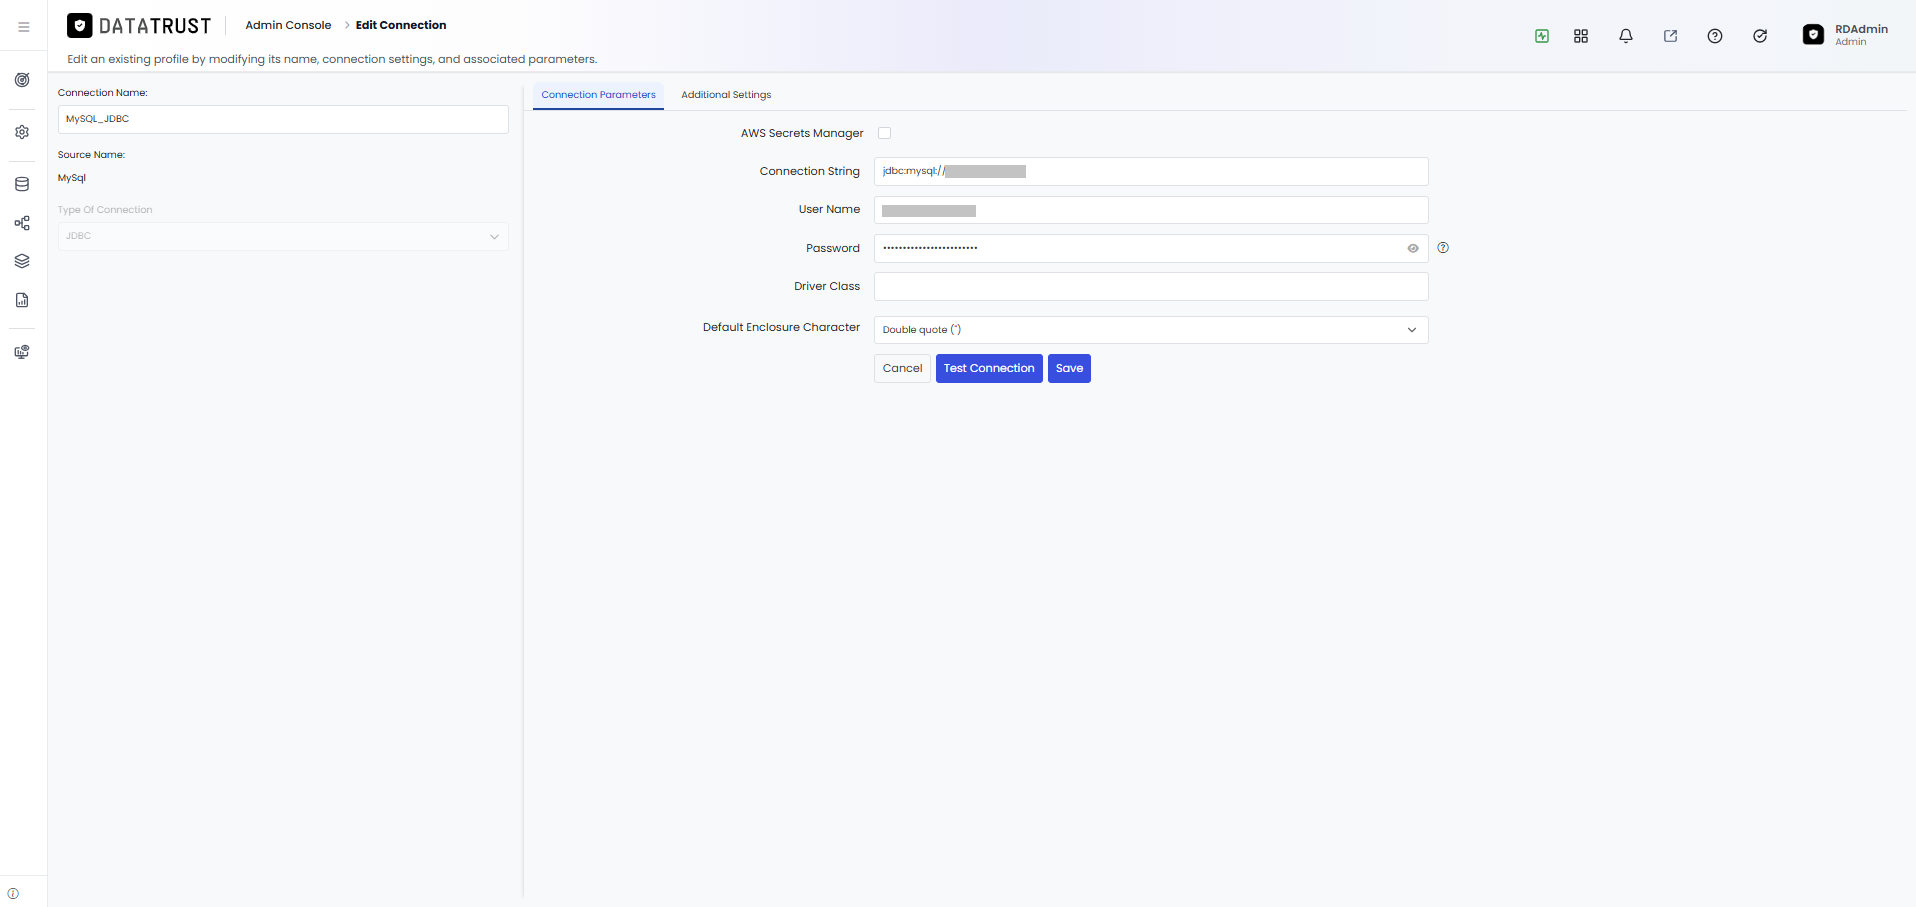
Task: Click the Connection Name input field
Action: click(x=283, y=119)
